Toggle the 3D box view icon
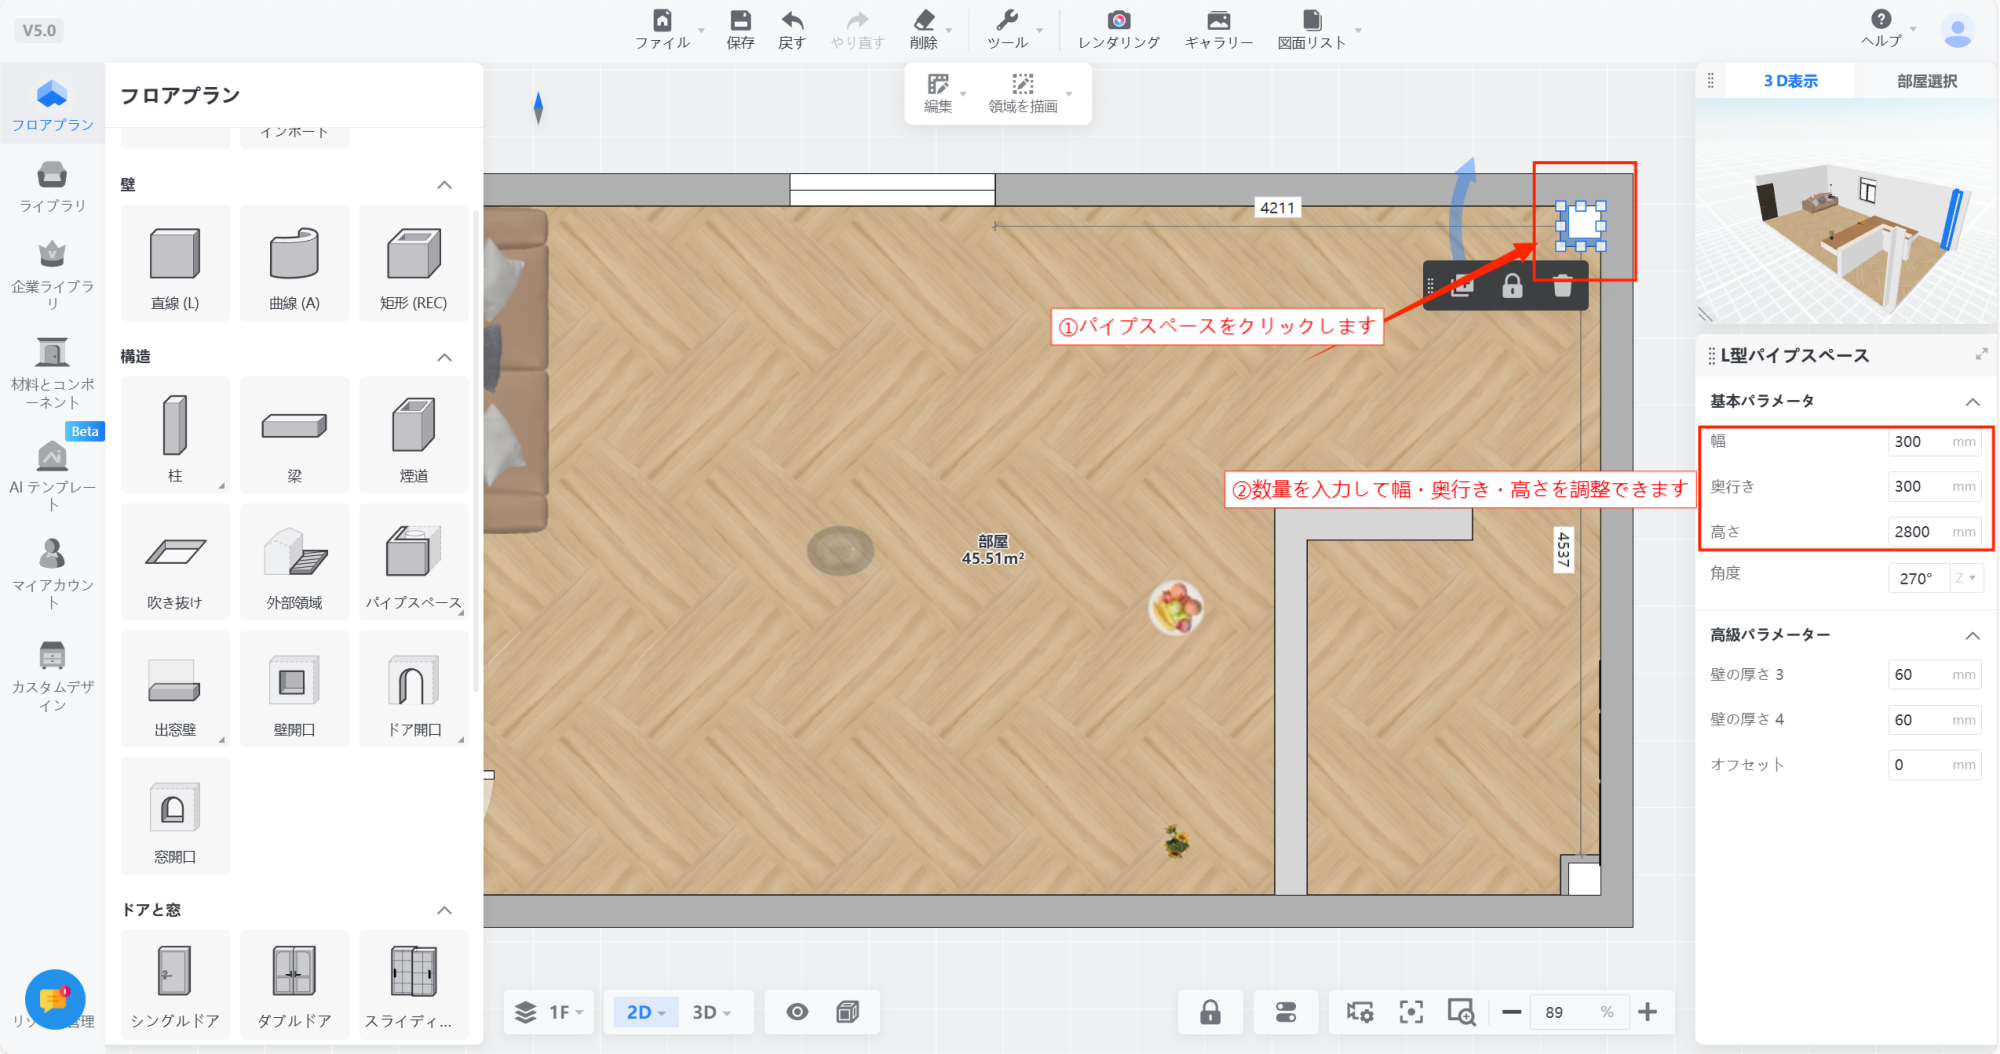 tap(848, 1012)
